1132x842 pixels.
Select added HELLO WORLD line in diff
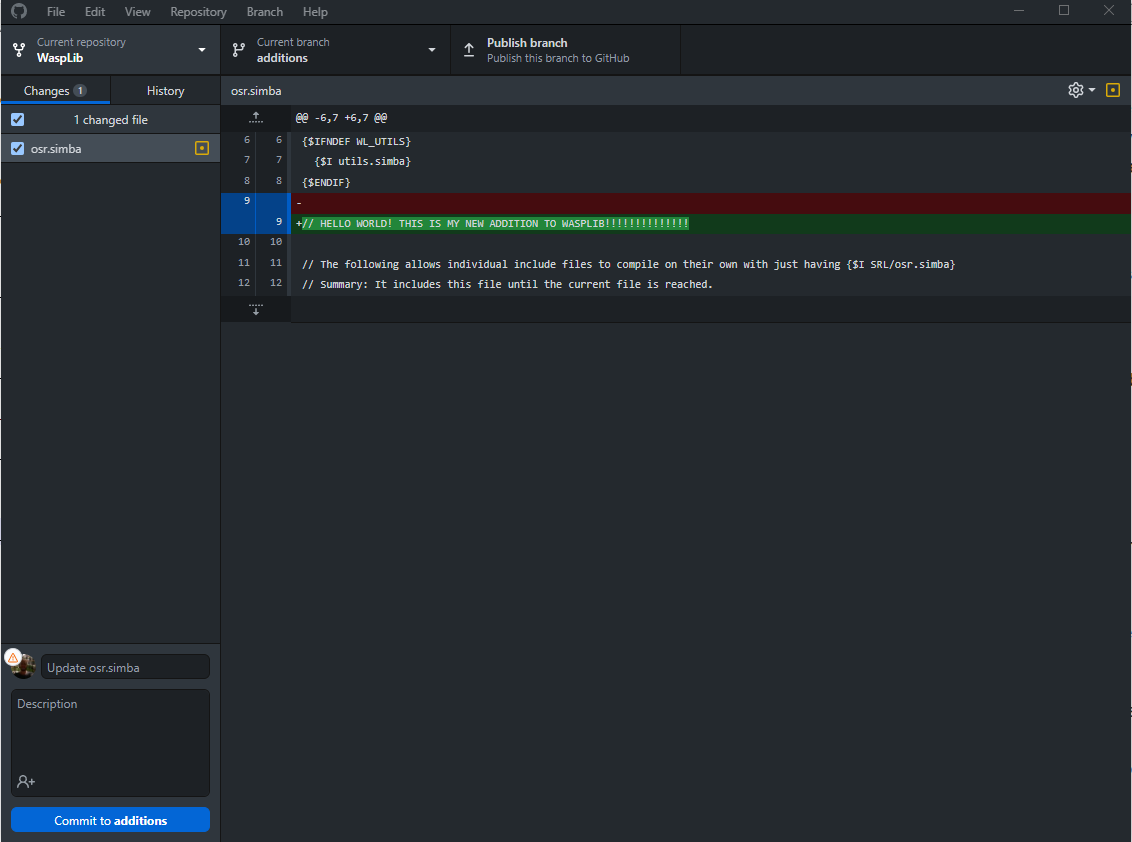pyautogui.click(x=676, y=223)
